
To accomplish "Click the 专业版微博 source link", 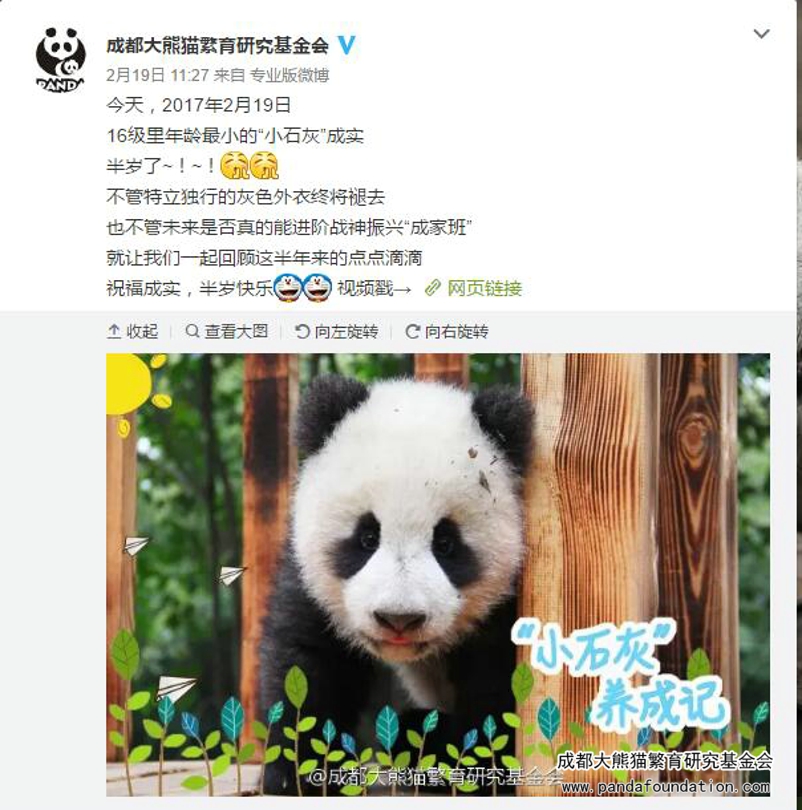I will point(289,75).
